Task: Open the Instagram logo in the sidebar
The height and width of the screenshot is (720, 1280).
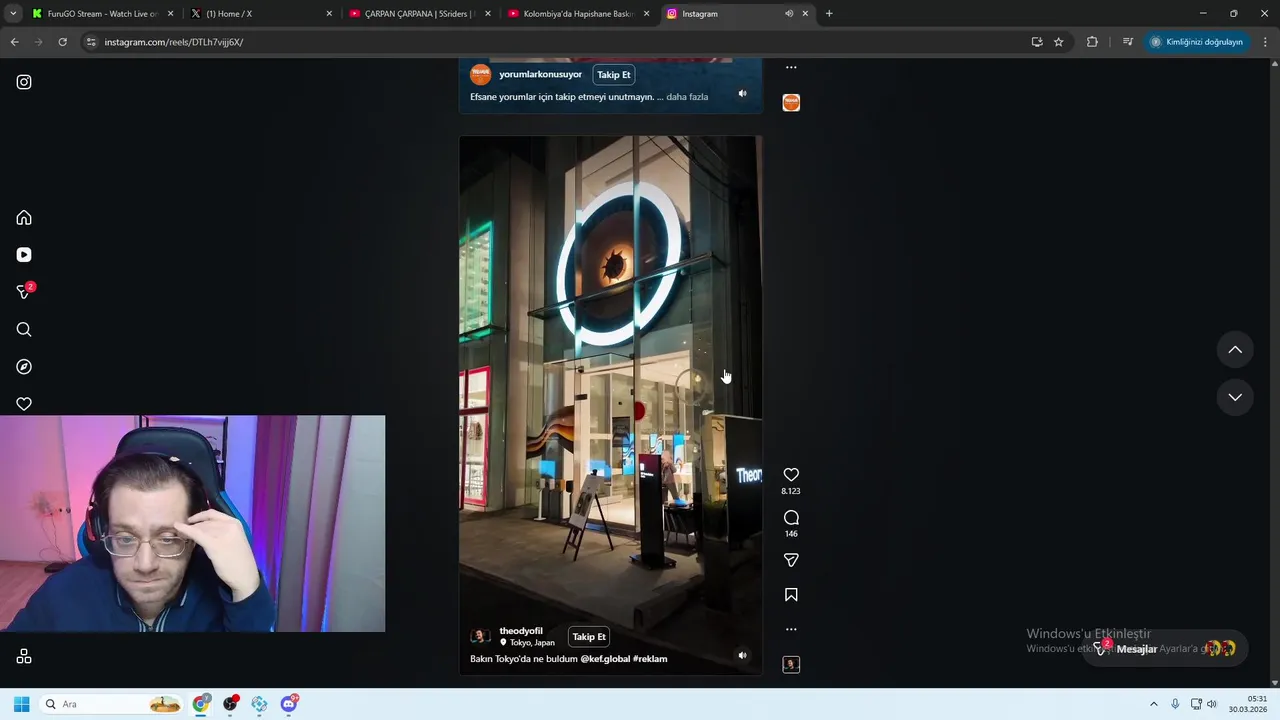Action: [24, 82]
